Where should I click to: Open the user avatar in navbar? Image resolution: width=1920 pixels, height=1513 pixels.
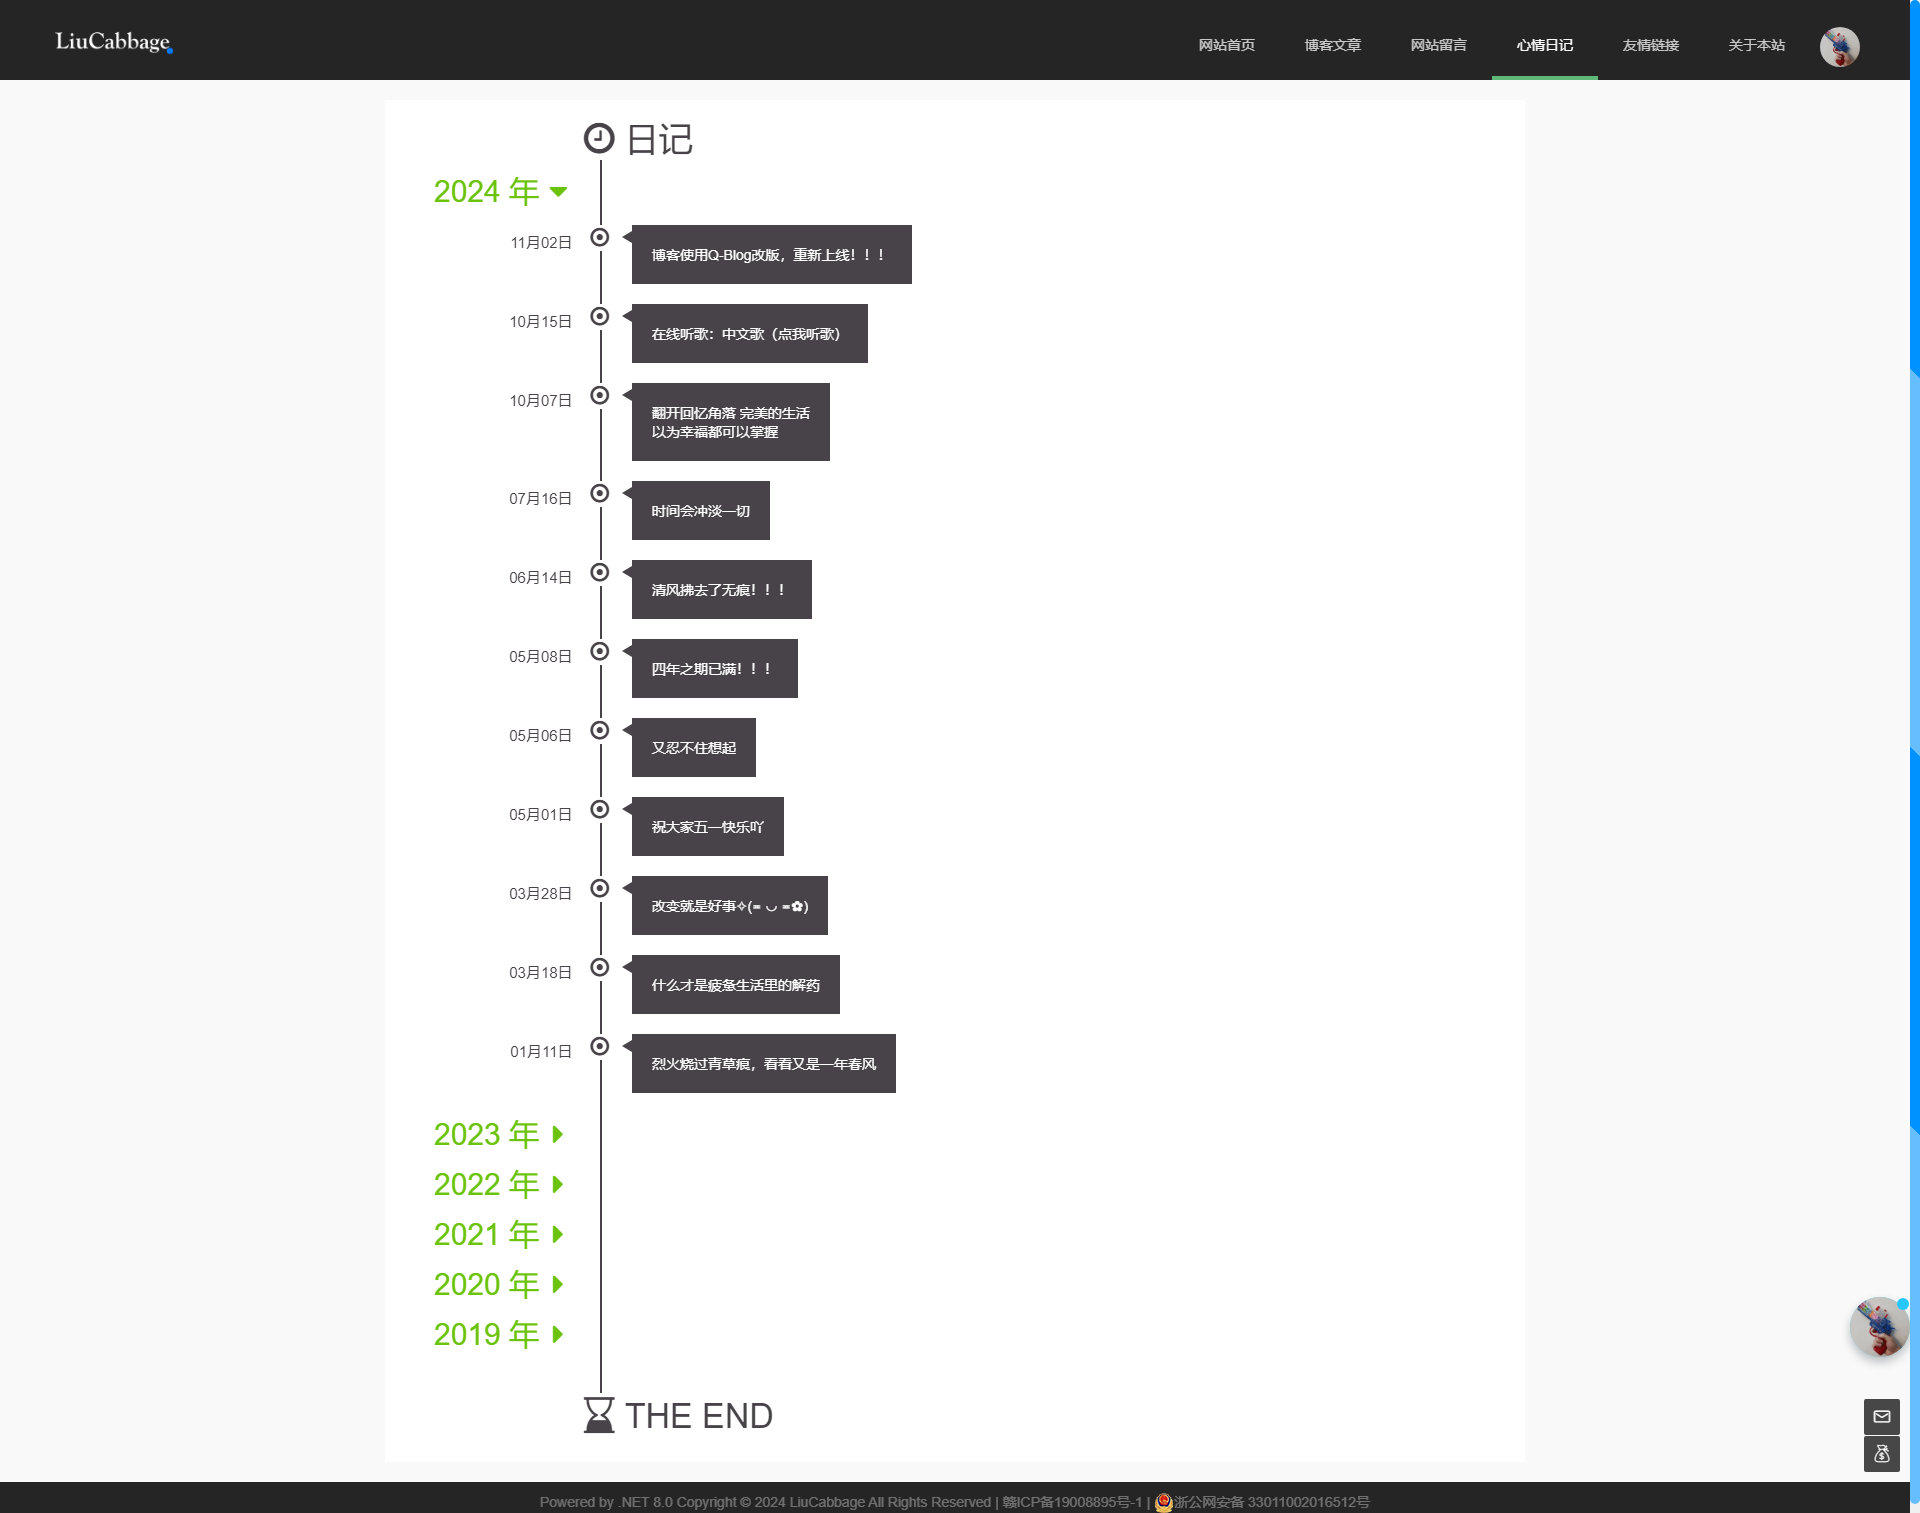(x=1839, y=46)
